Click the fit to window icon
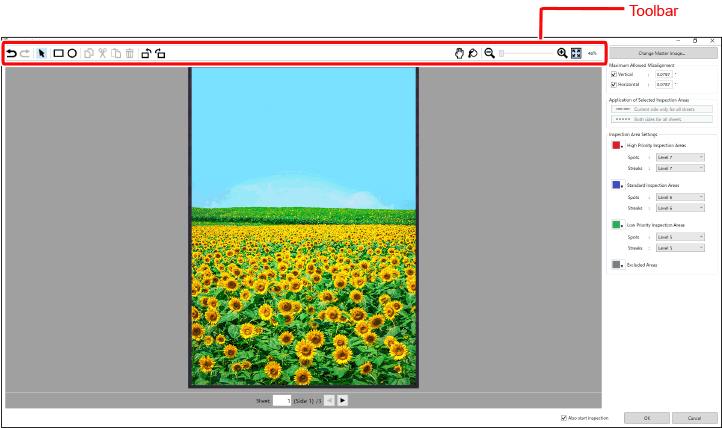The height and width of the screenshot is (428, 722). (576, 53)
